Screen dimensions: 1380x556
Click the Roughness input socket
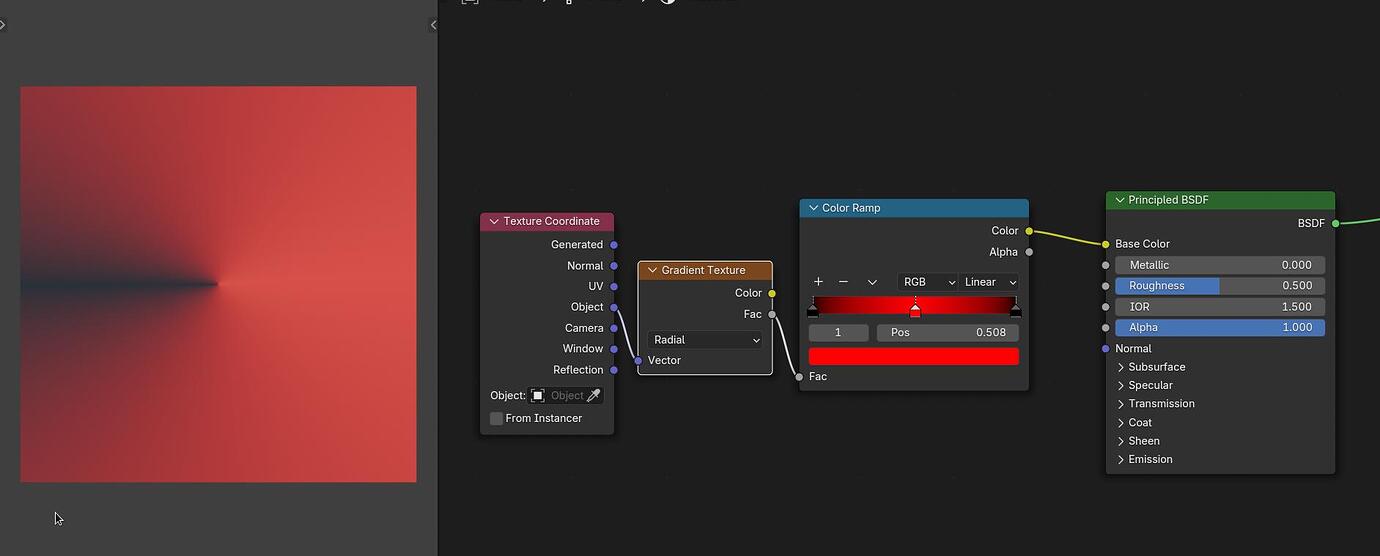pyautogui.click(x=1105, y=286)
